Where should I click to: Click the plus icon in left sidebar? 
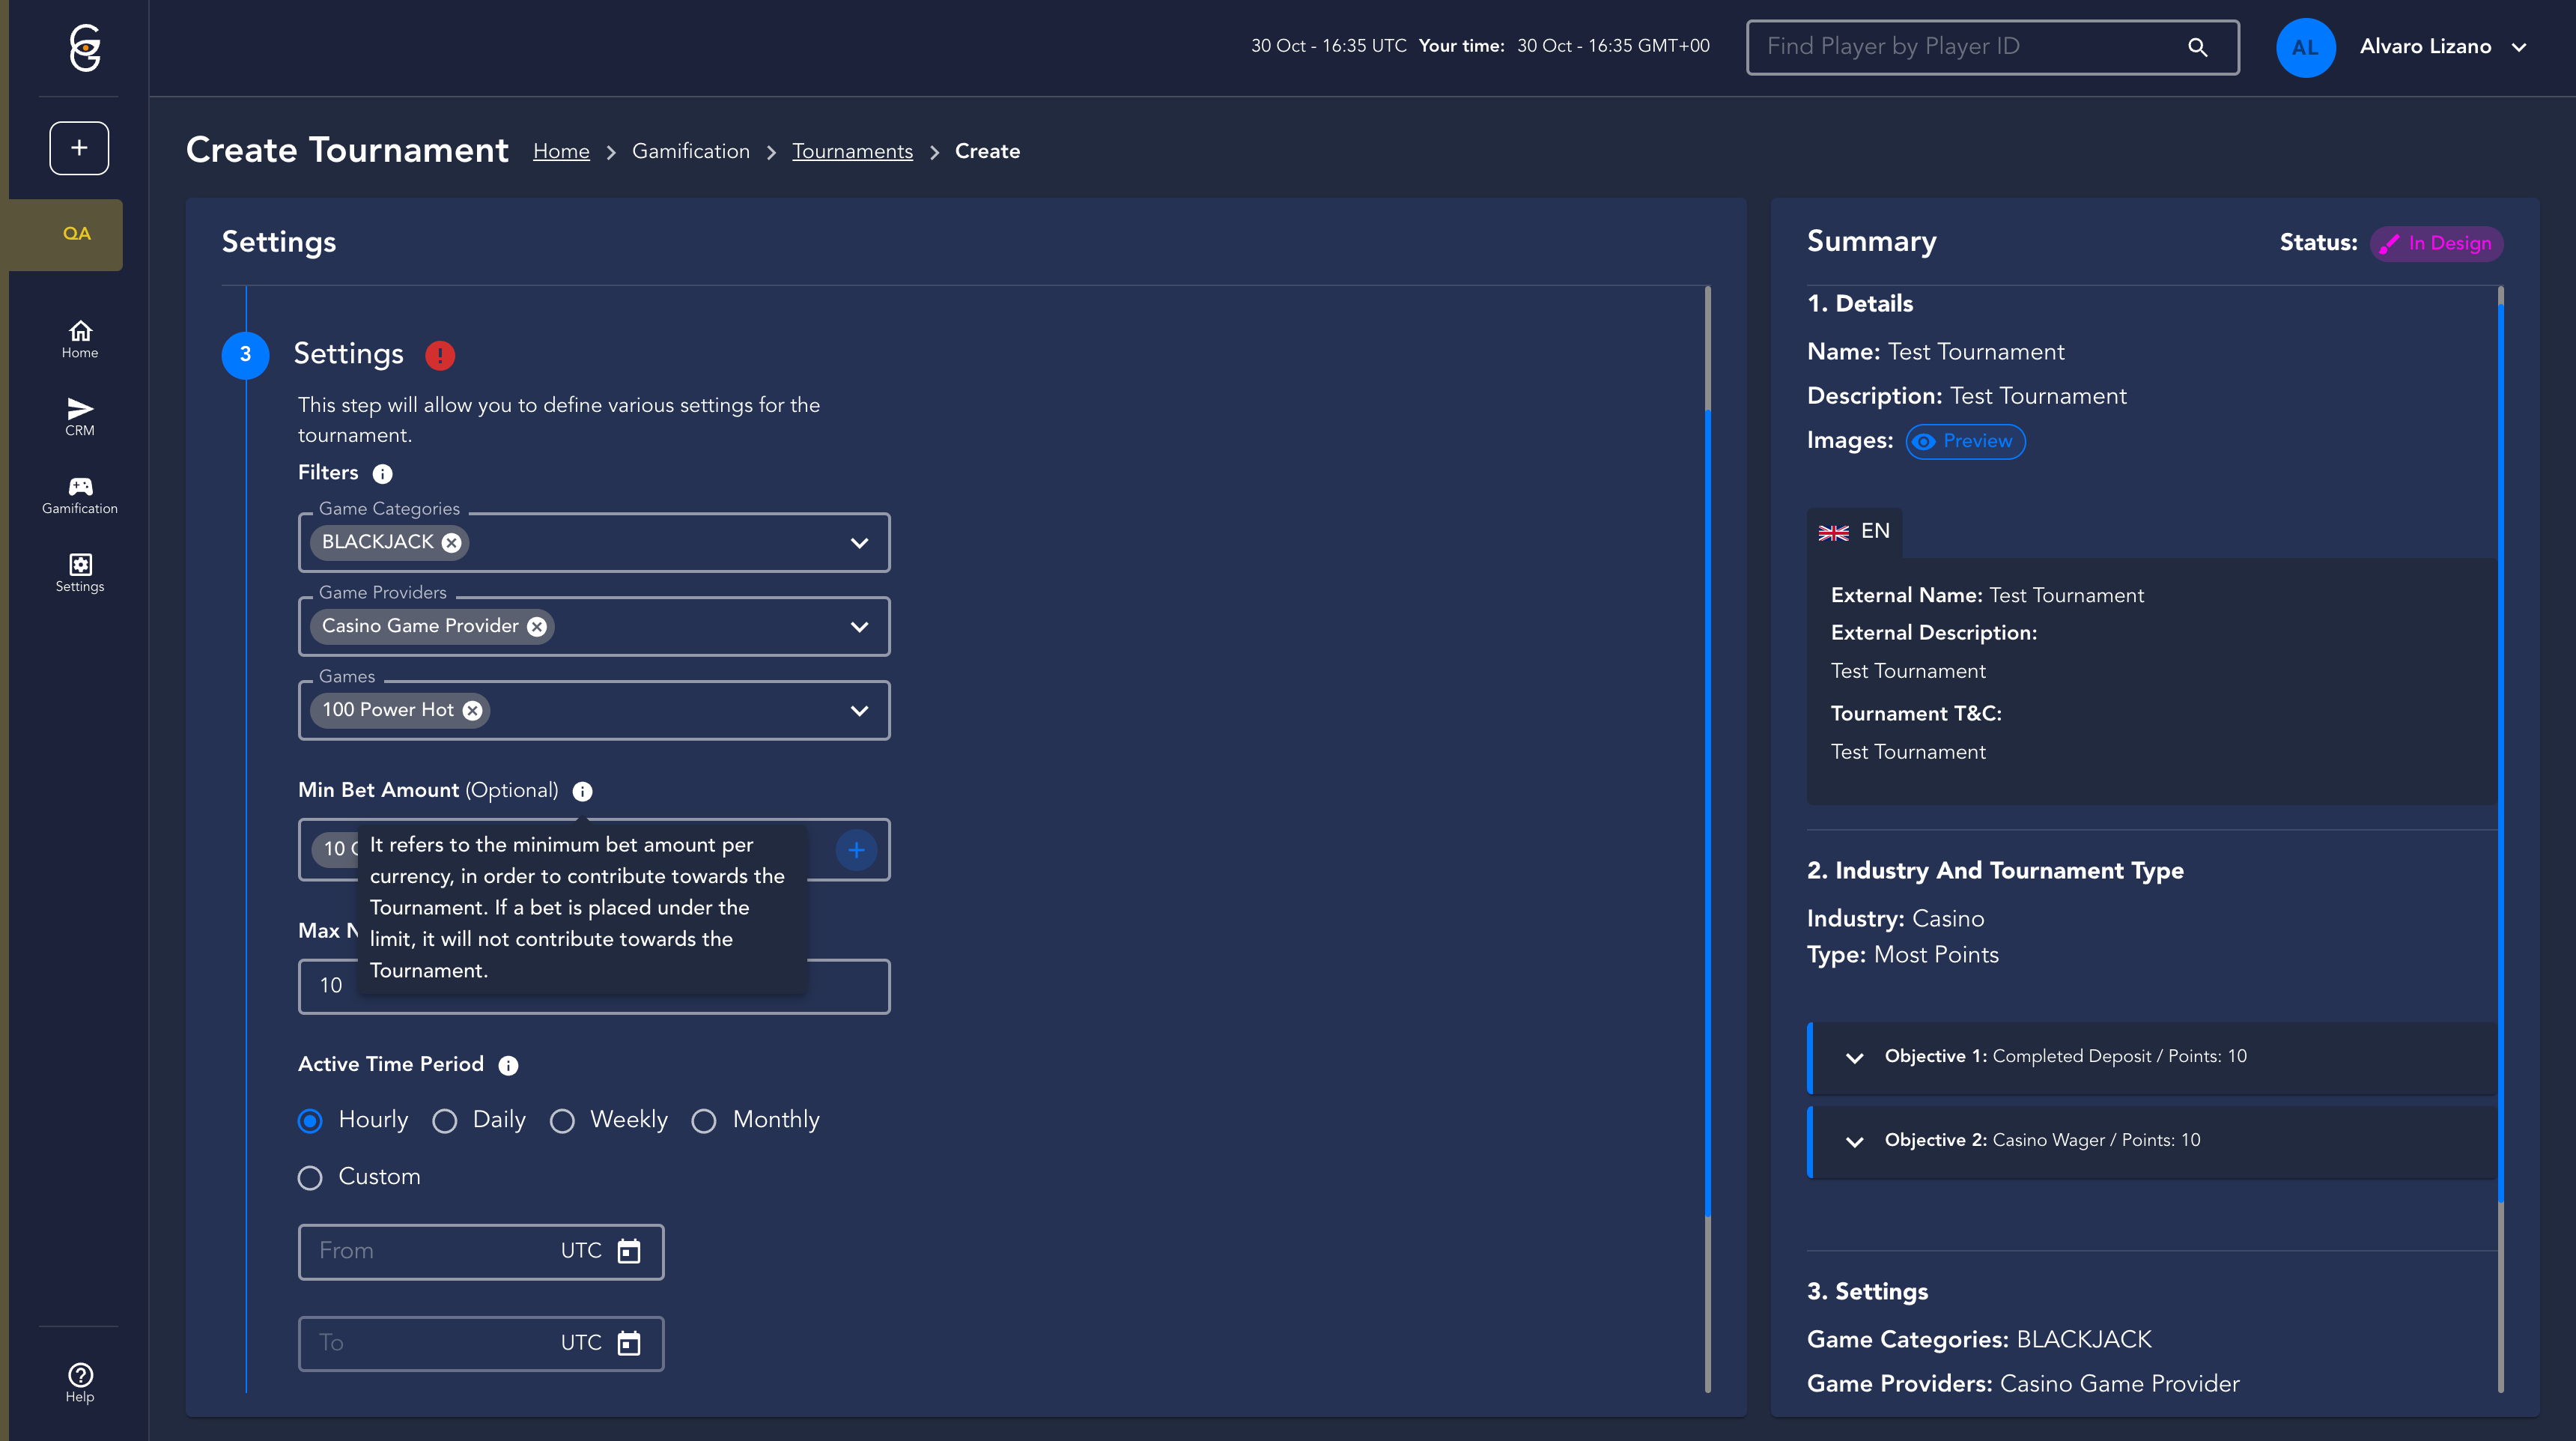[79, 148]
